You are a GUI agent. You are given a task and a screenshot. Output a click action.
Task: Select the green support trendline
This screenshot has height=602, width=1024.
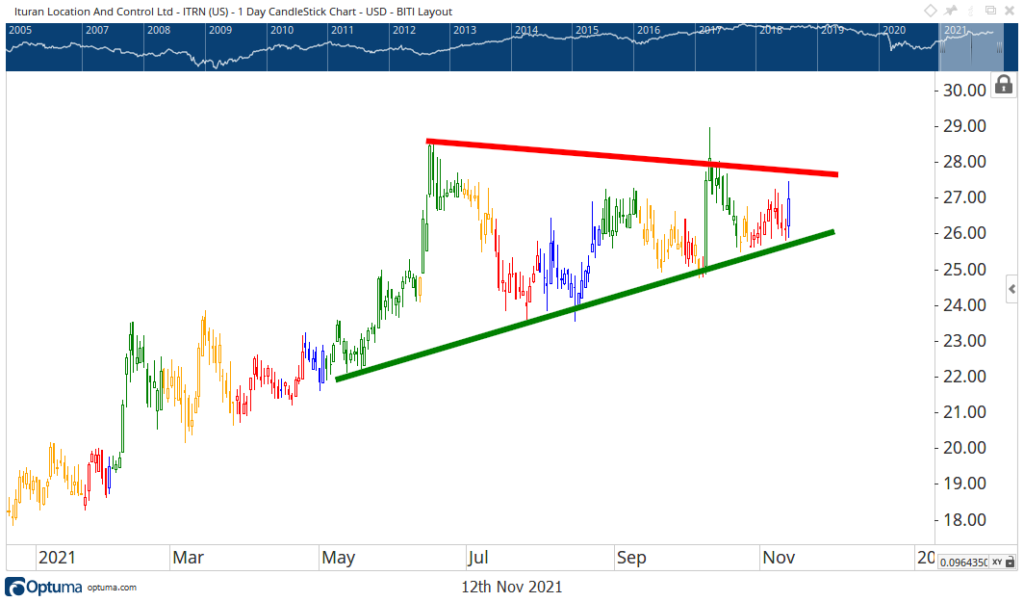click(x=584, y=305)
